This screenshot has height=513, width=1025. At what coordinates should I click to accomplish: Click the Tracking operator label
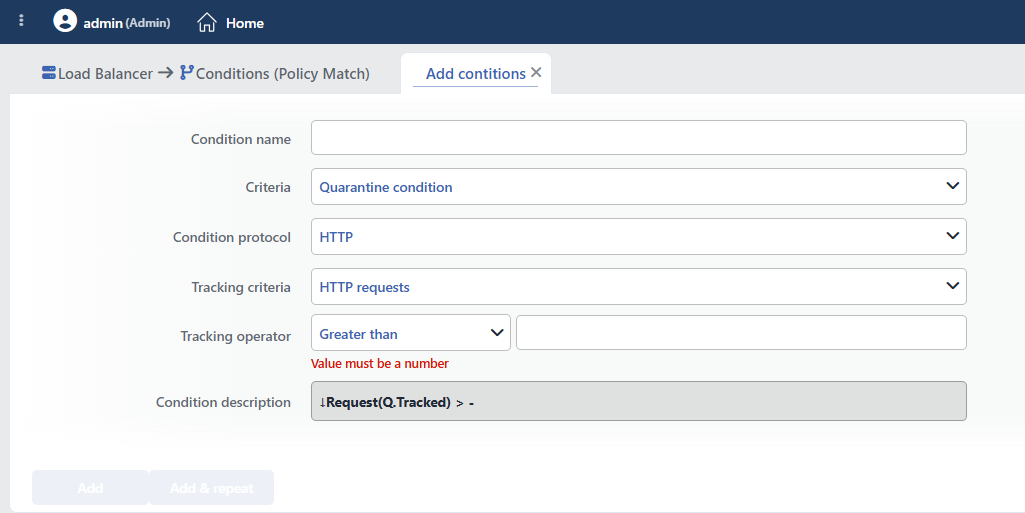(x=236, y=337)
